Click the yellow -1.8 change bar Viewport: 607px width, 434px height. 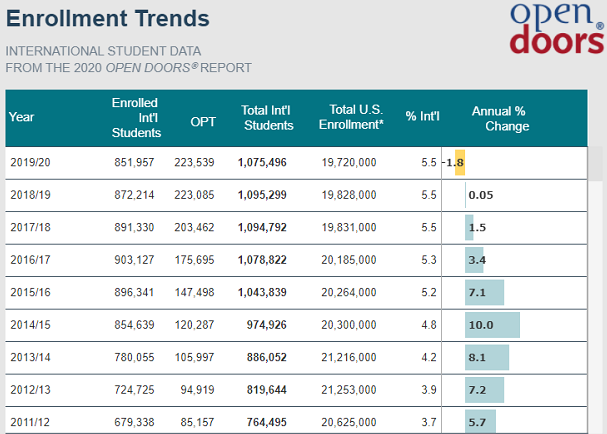tap(460, 162)
